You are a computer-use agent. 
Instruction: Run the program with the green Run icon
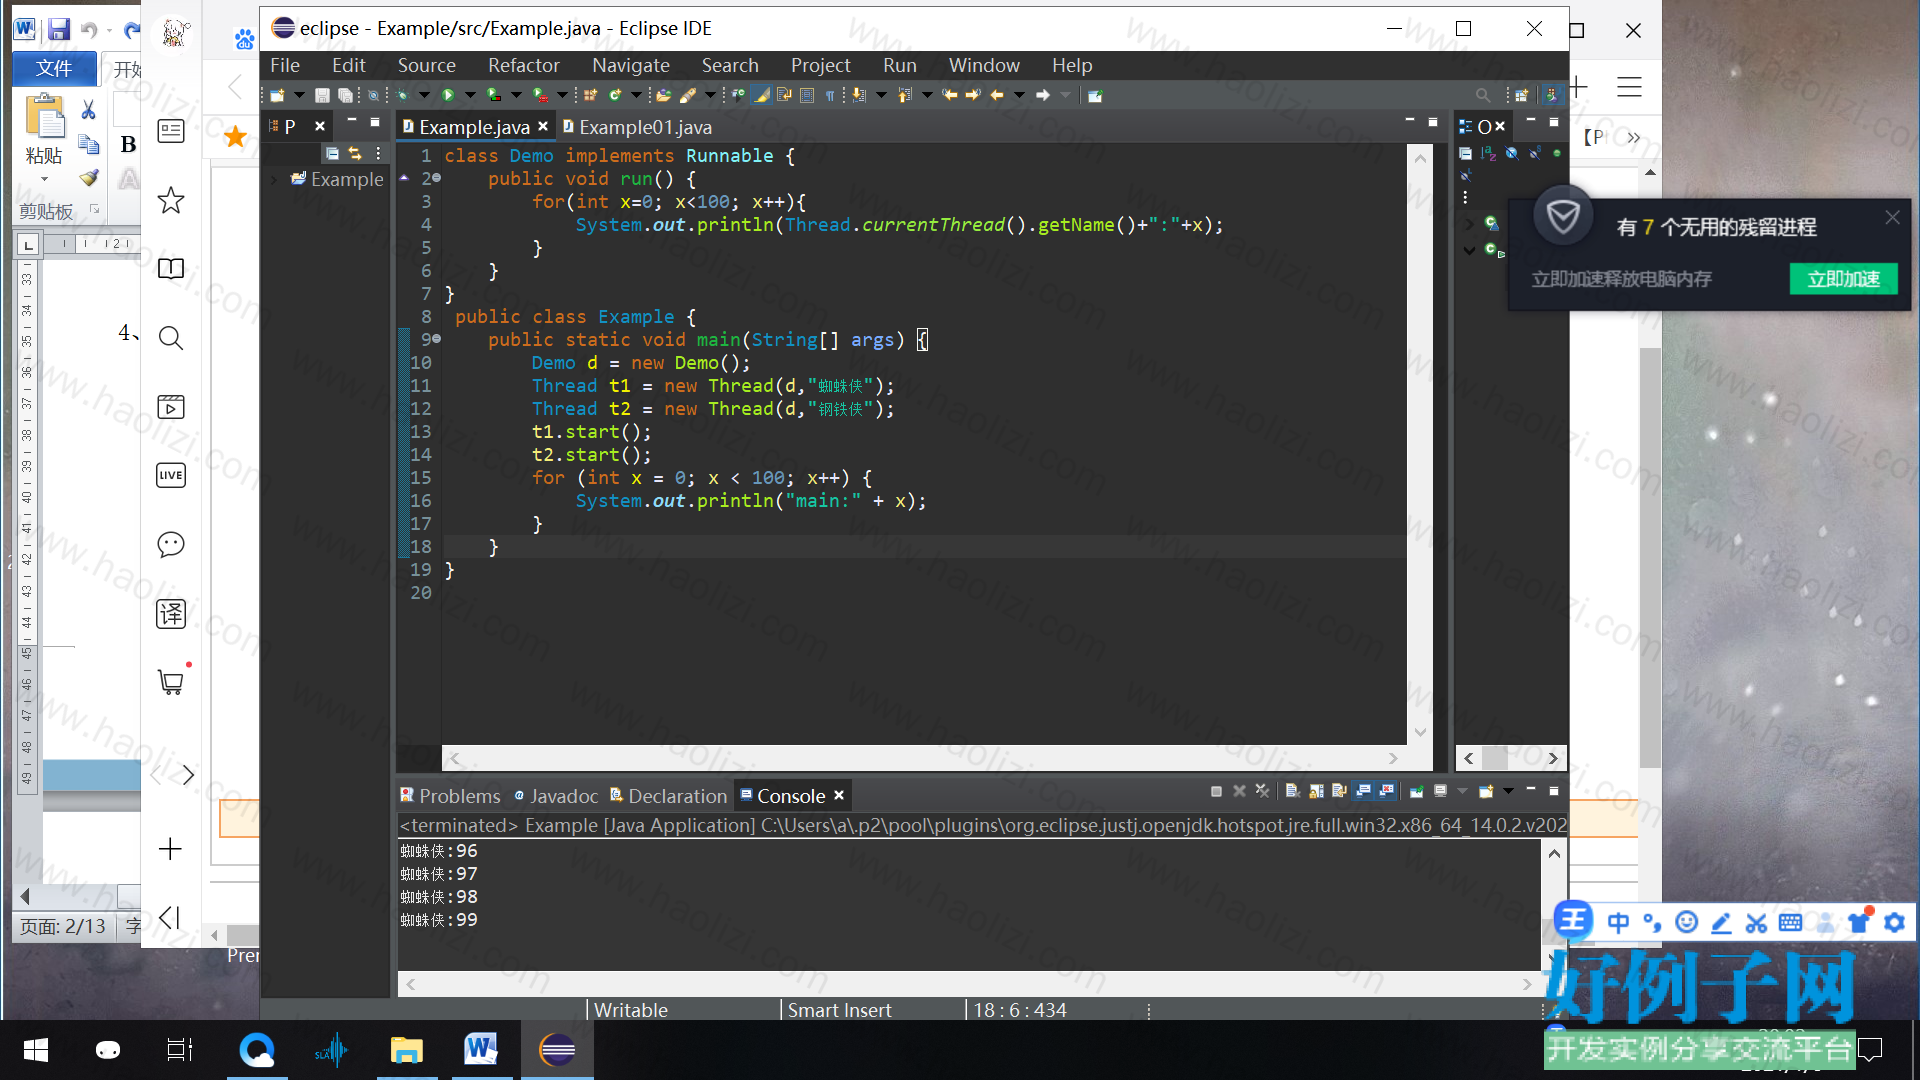pos(448,95)
